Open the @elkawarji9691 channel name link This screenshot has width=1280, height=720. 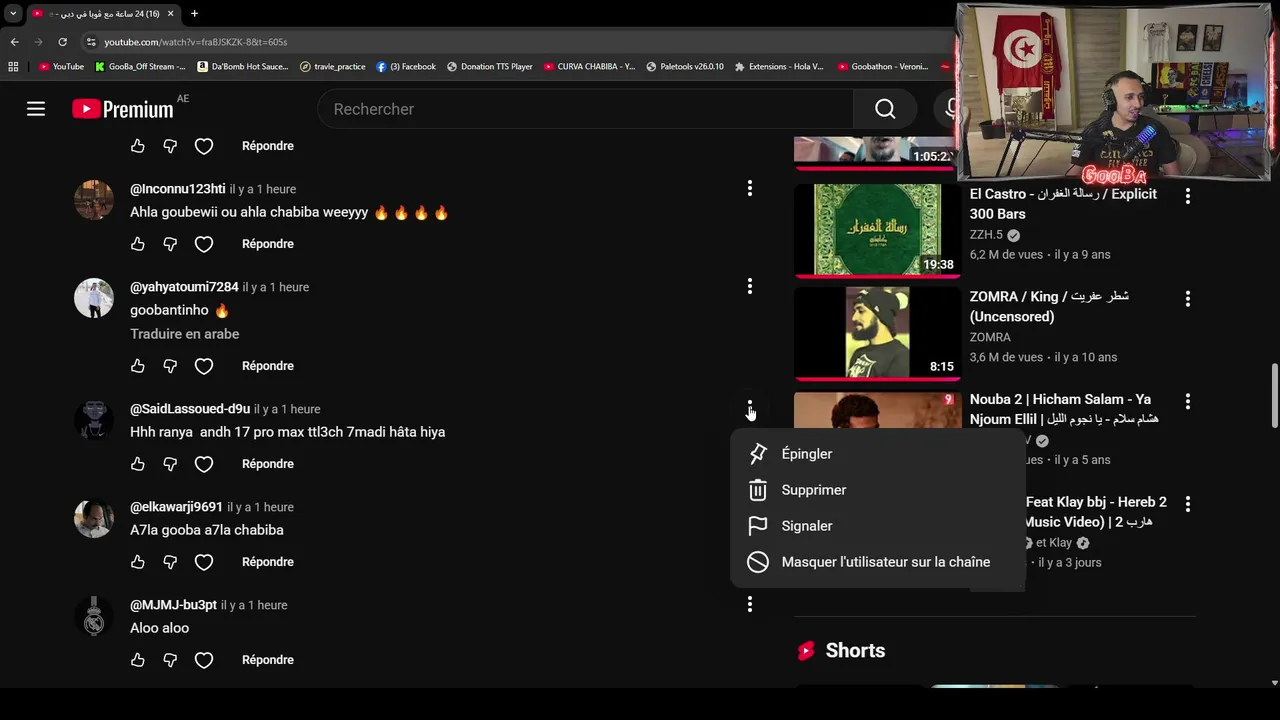176,507
